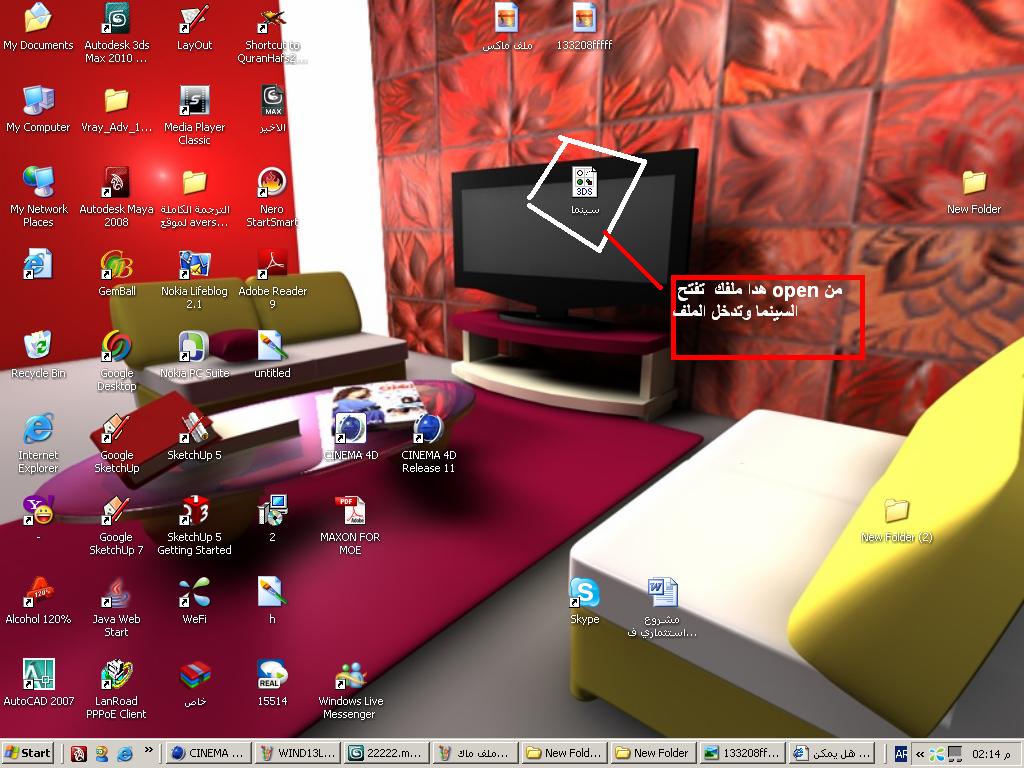The height and width of the screenshot is (768, 1024).
Task: Open CINEMA 4D Release 11 shortcut
Action: coord(428,443)
